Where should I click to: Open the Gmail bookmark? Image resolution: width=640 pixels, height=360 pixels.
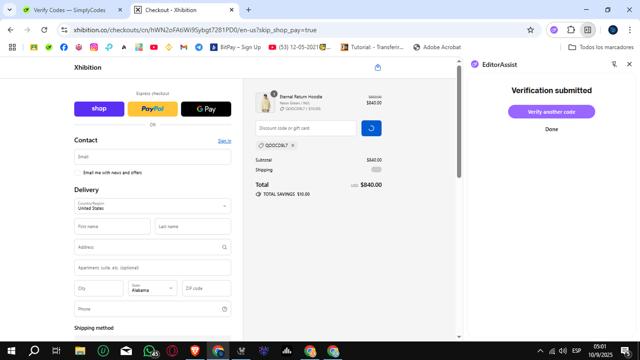point(184,47)
